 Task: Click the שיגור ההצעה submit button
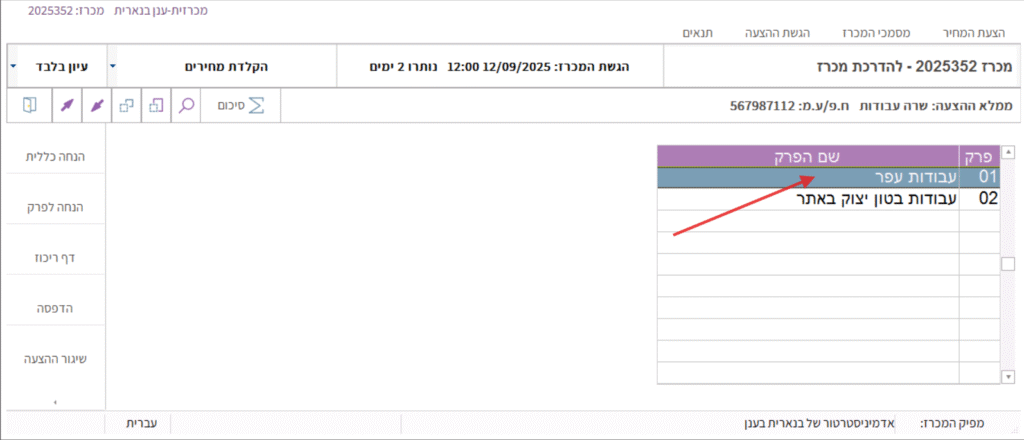pos(55,359)
